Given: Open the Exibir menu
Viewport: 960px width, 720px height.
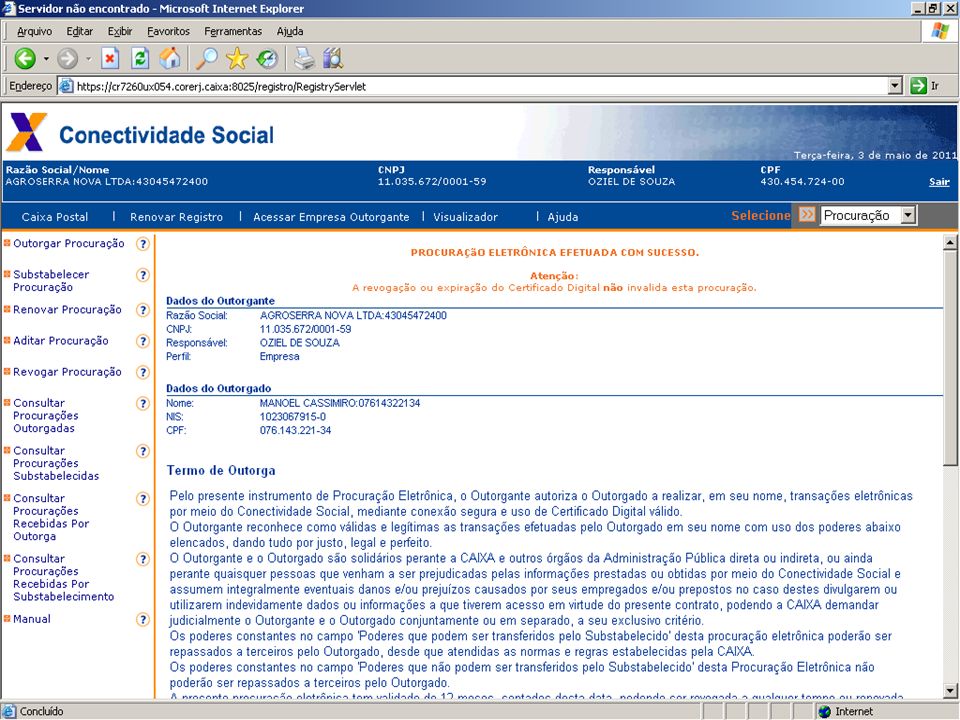Looking at the screenshot, I should pyautogui.click(x=120, y=31).
